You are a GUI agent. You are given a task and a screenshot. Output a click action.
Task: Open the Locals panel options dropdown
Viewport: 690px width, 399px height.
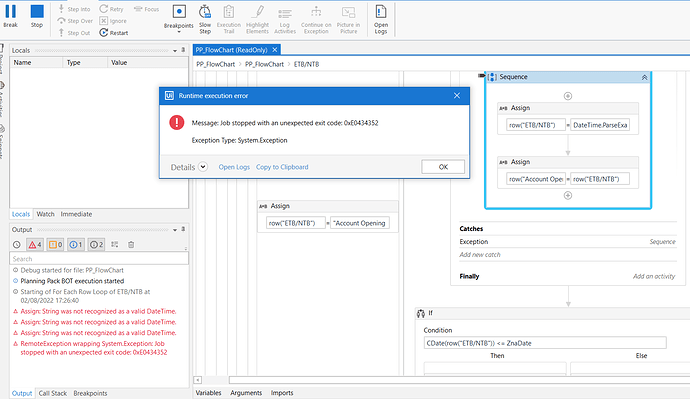pos(175,51)
